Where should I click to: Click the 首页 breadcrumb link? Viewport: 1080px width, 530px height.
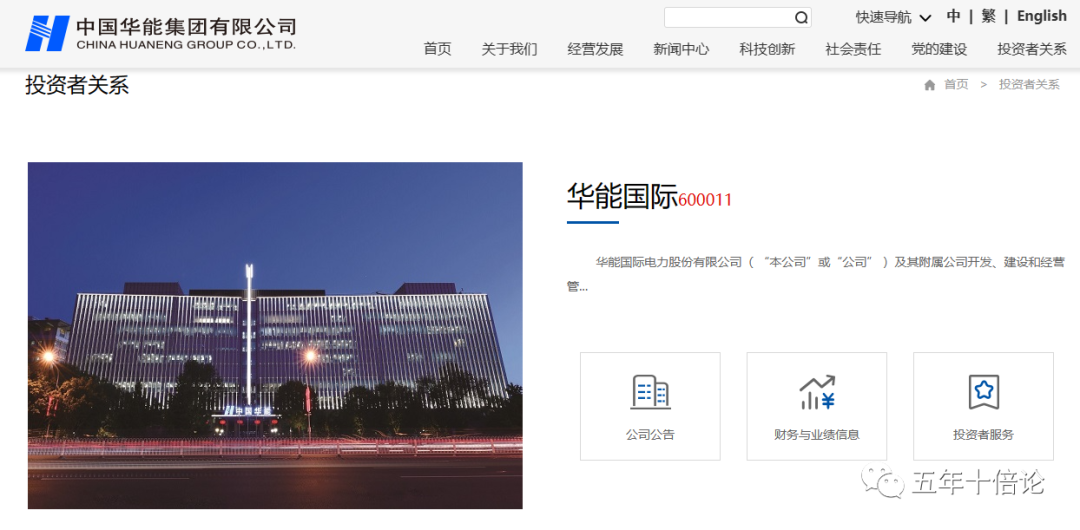click(956, 85)
